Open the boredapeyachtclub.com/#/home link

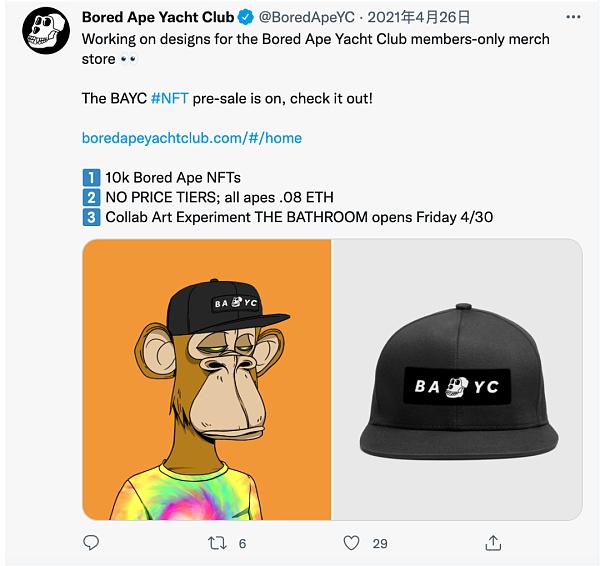click(191, 138)
